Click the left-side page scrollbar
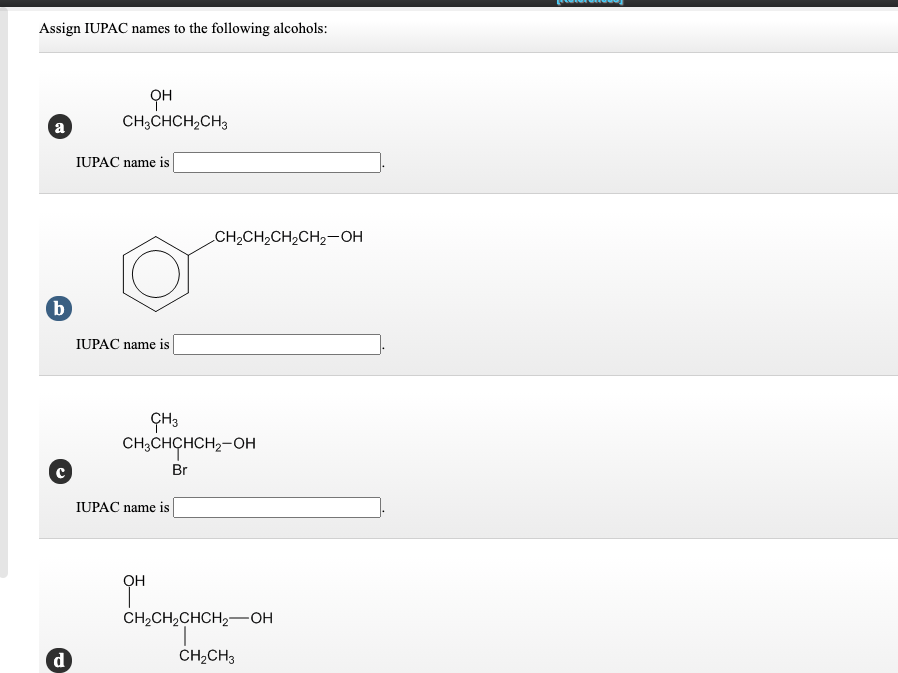Viewport: 898px width, 673px height. pyautogui.click(x=4, y=300)
